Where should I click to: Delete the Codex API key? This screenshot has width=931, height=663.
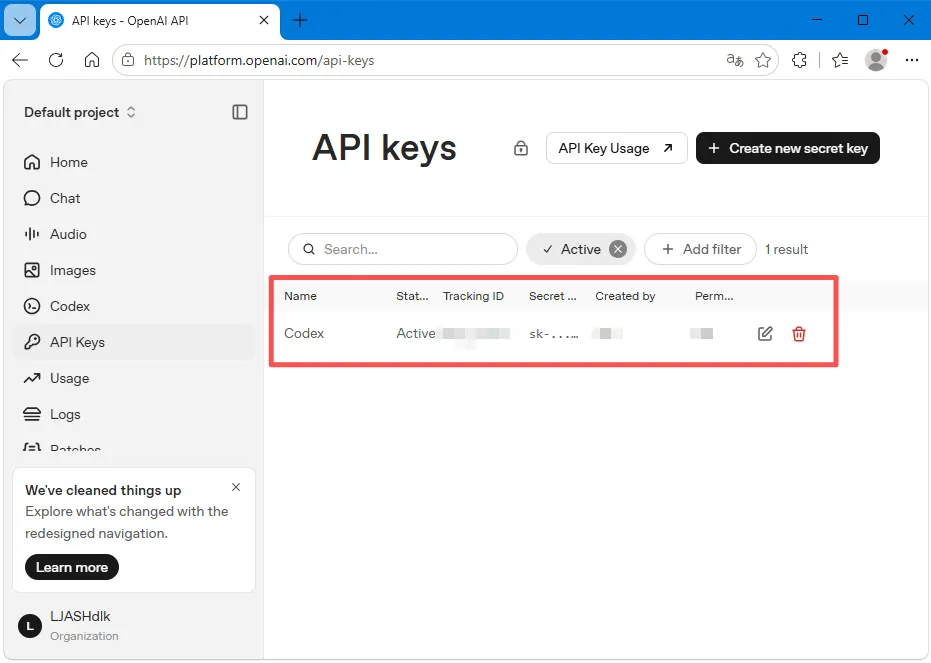tap(799, 334)
